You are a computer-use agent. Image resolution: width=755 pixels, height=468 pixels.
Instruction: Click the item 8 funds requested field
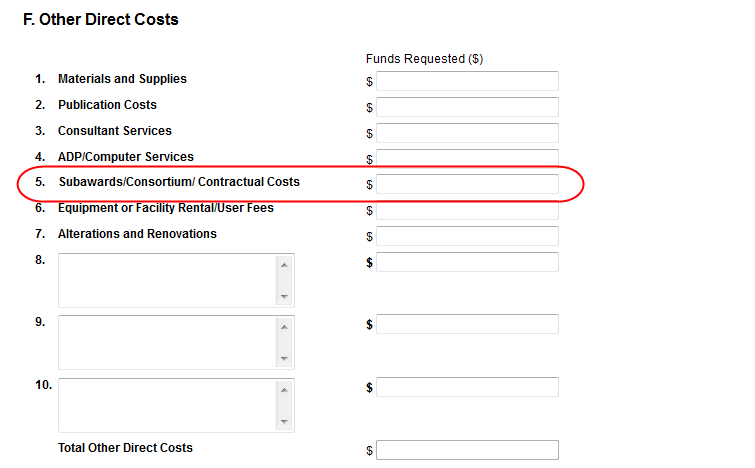point(467,262)
